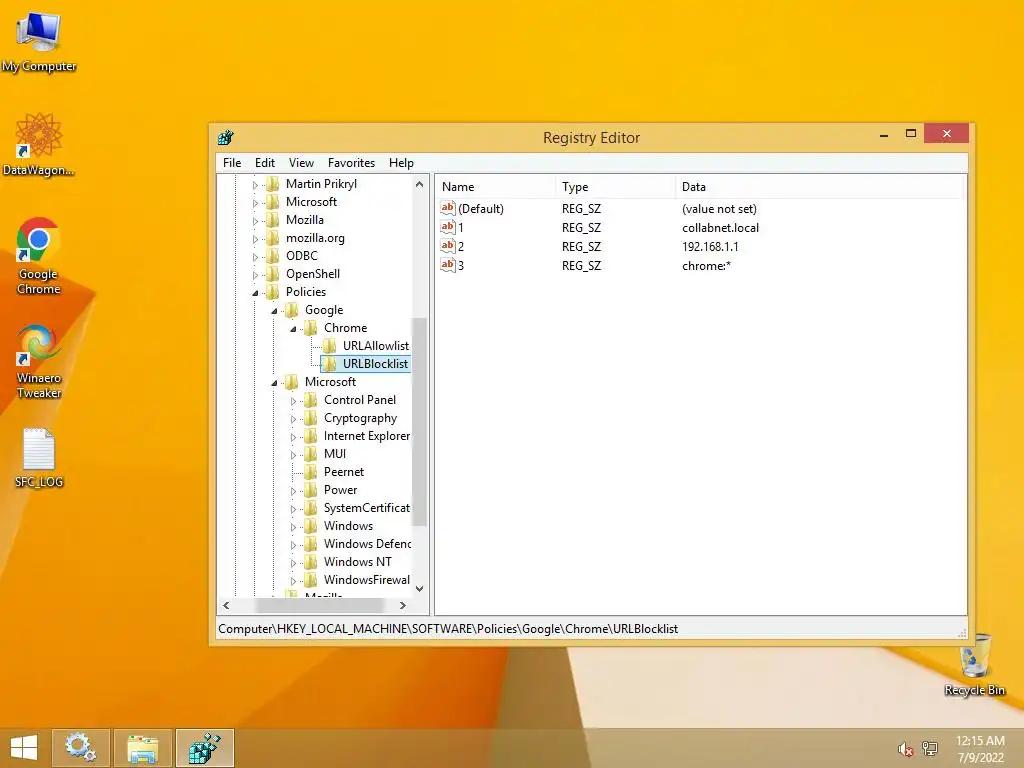Collapse the Policies key
Viewport: 1024px width, 768px height.
[255, 293]
